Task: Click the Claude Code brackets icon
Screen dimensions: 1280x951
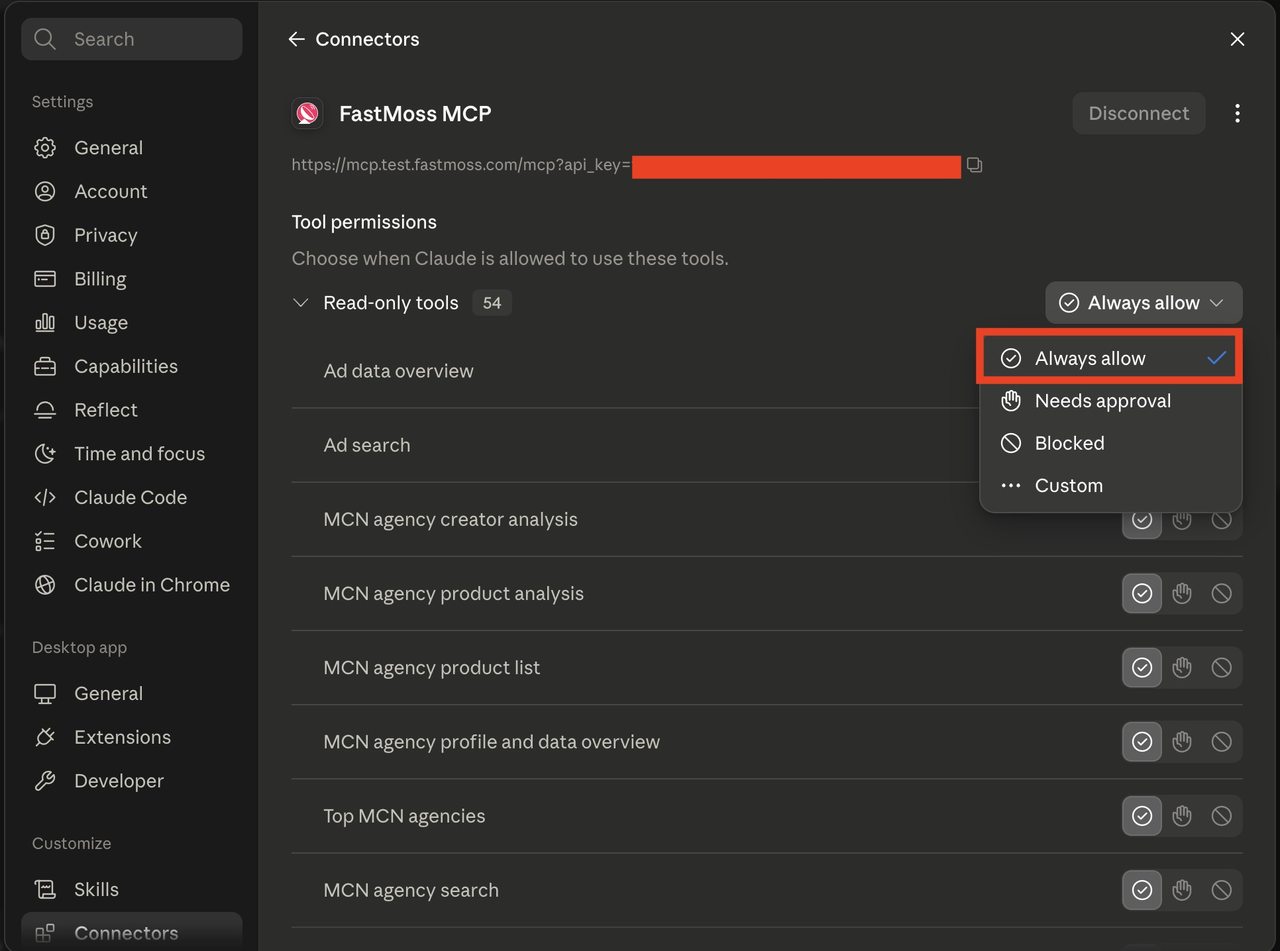Action: click(x=45, y=497)
